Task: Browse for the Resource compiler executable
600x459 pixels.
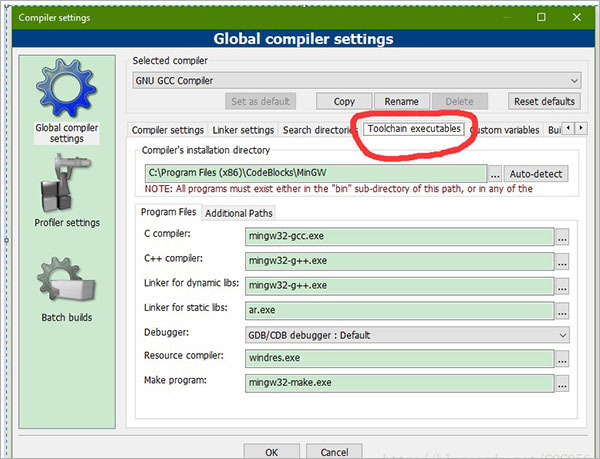Action: coord(562,358)
